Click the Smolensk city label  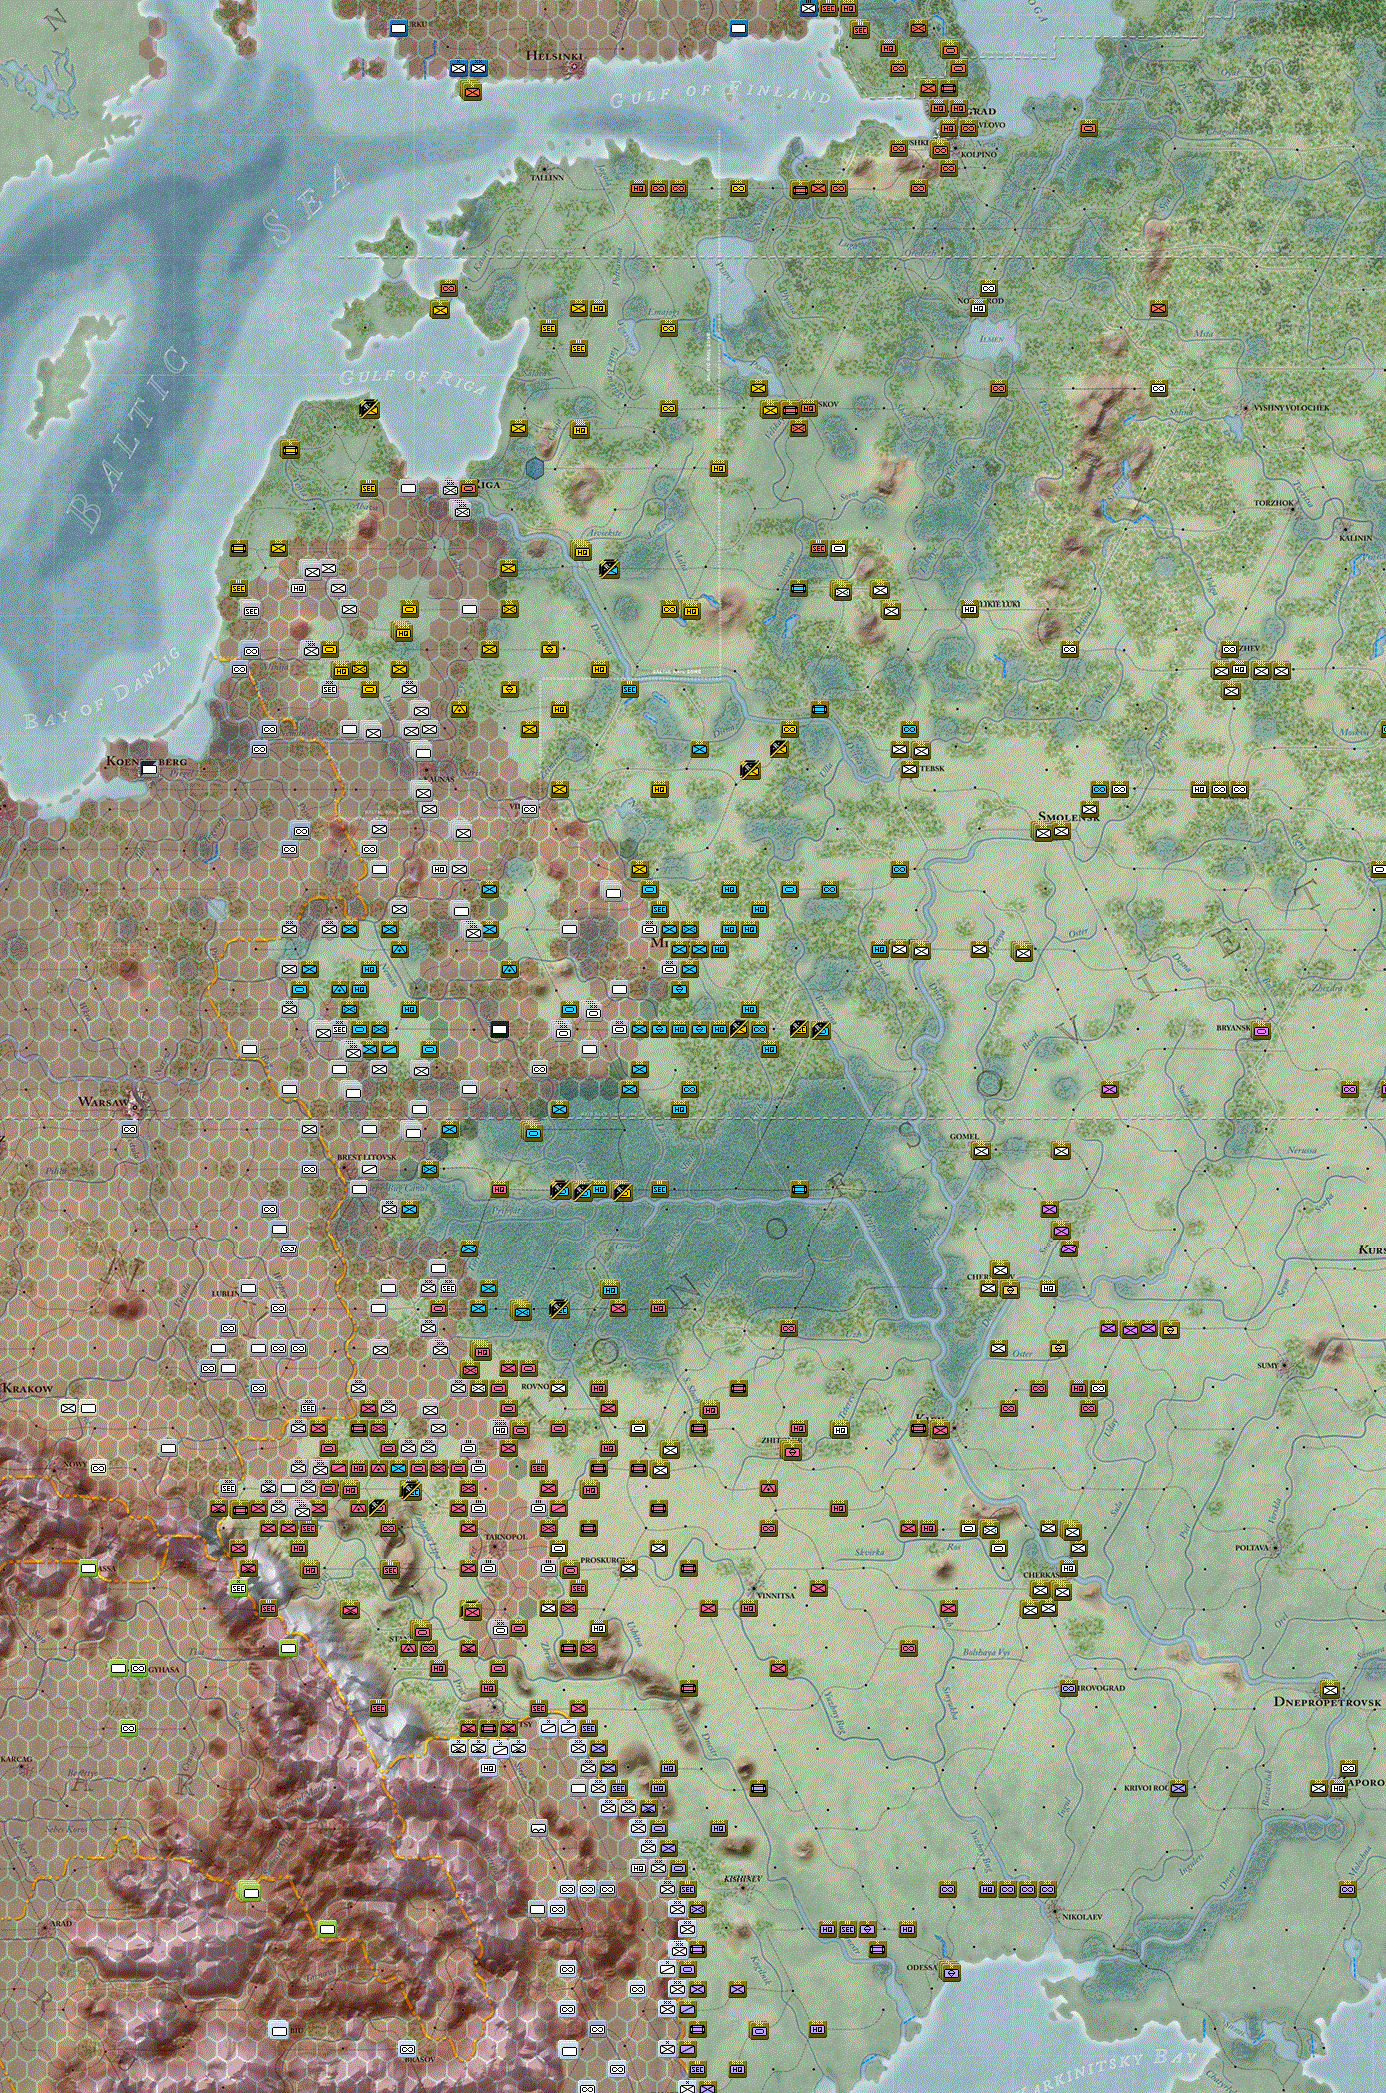point(1069,816)
